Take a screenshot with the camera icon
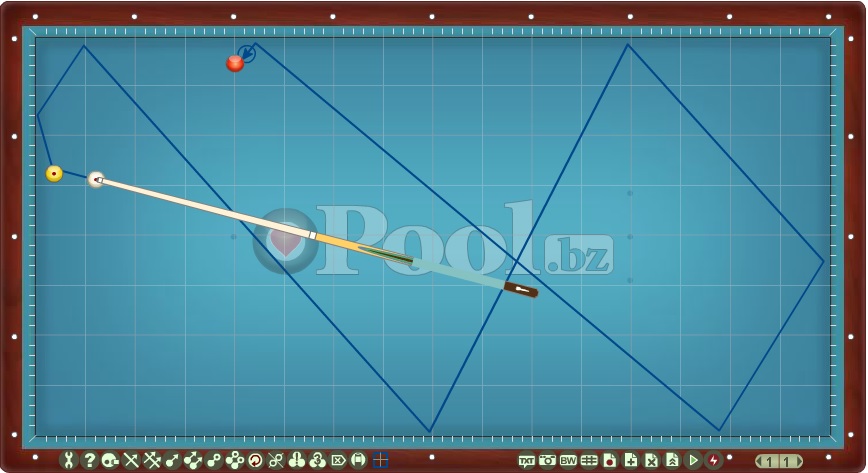 [x=547, y=460]
